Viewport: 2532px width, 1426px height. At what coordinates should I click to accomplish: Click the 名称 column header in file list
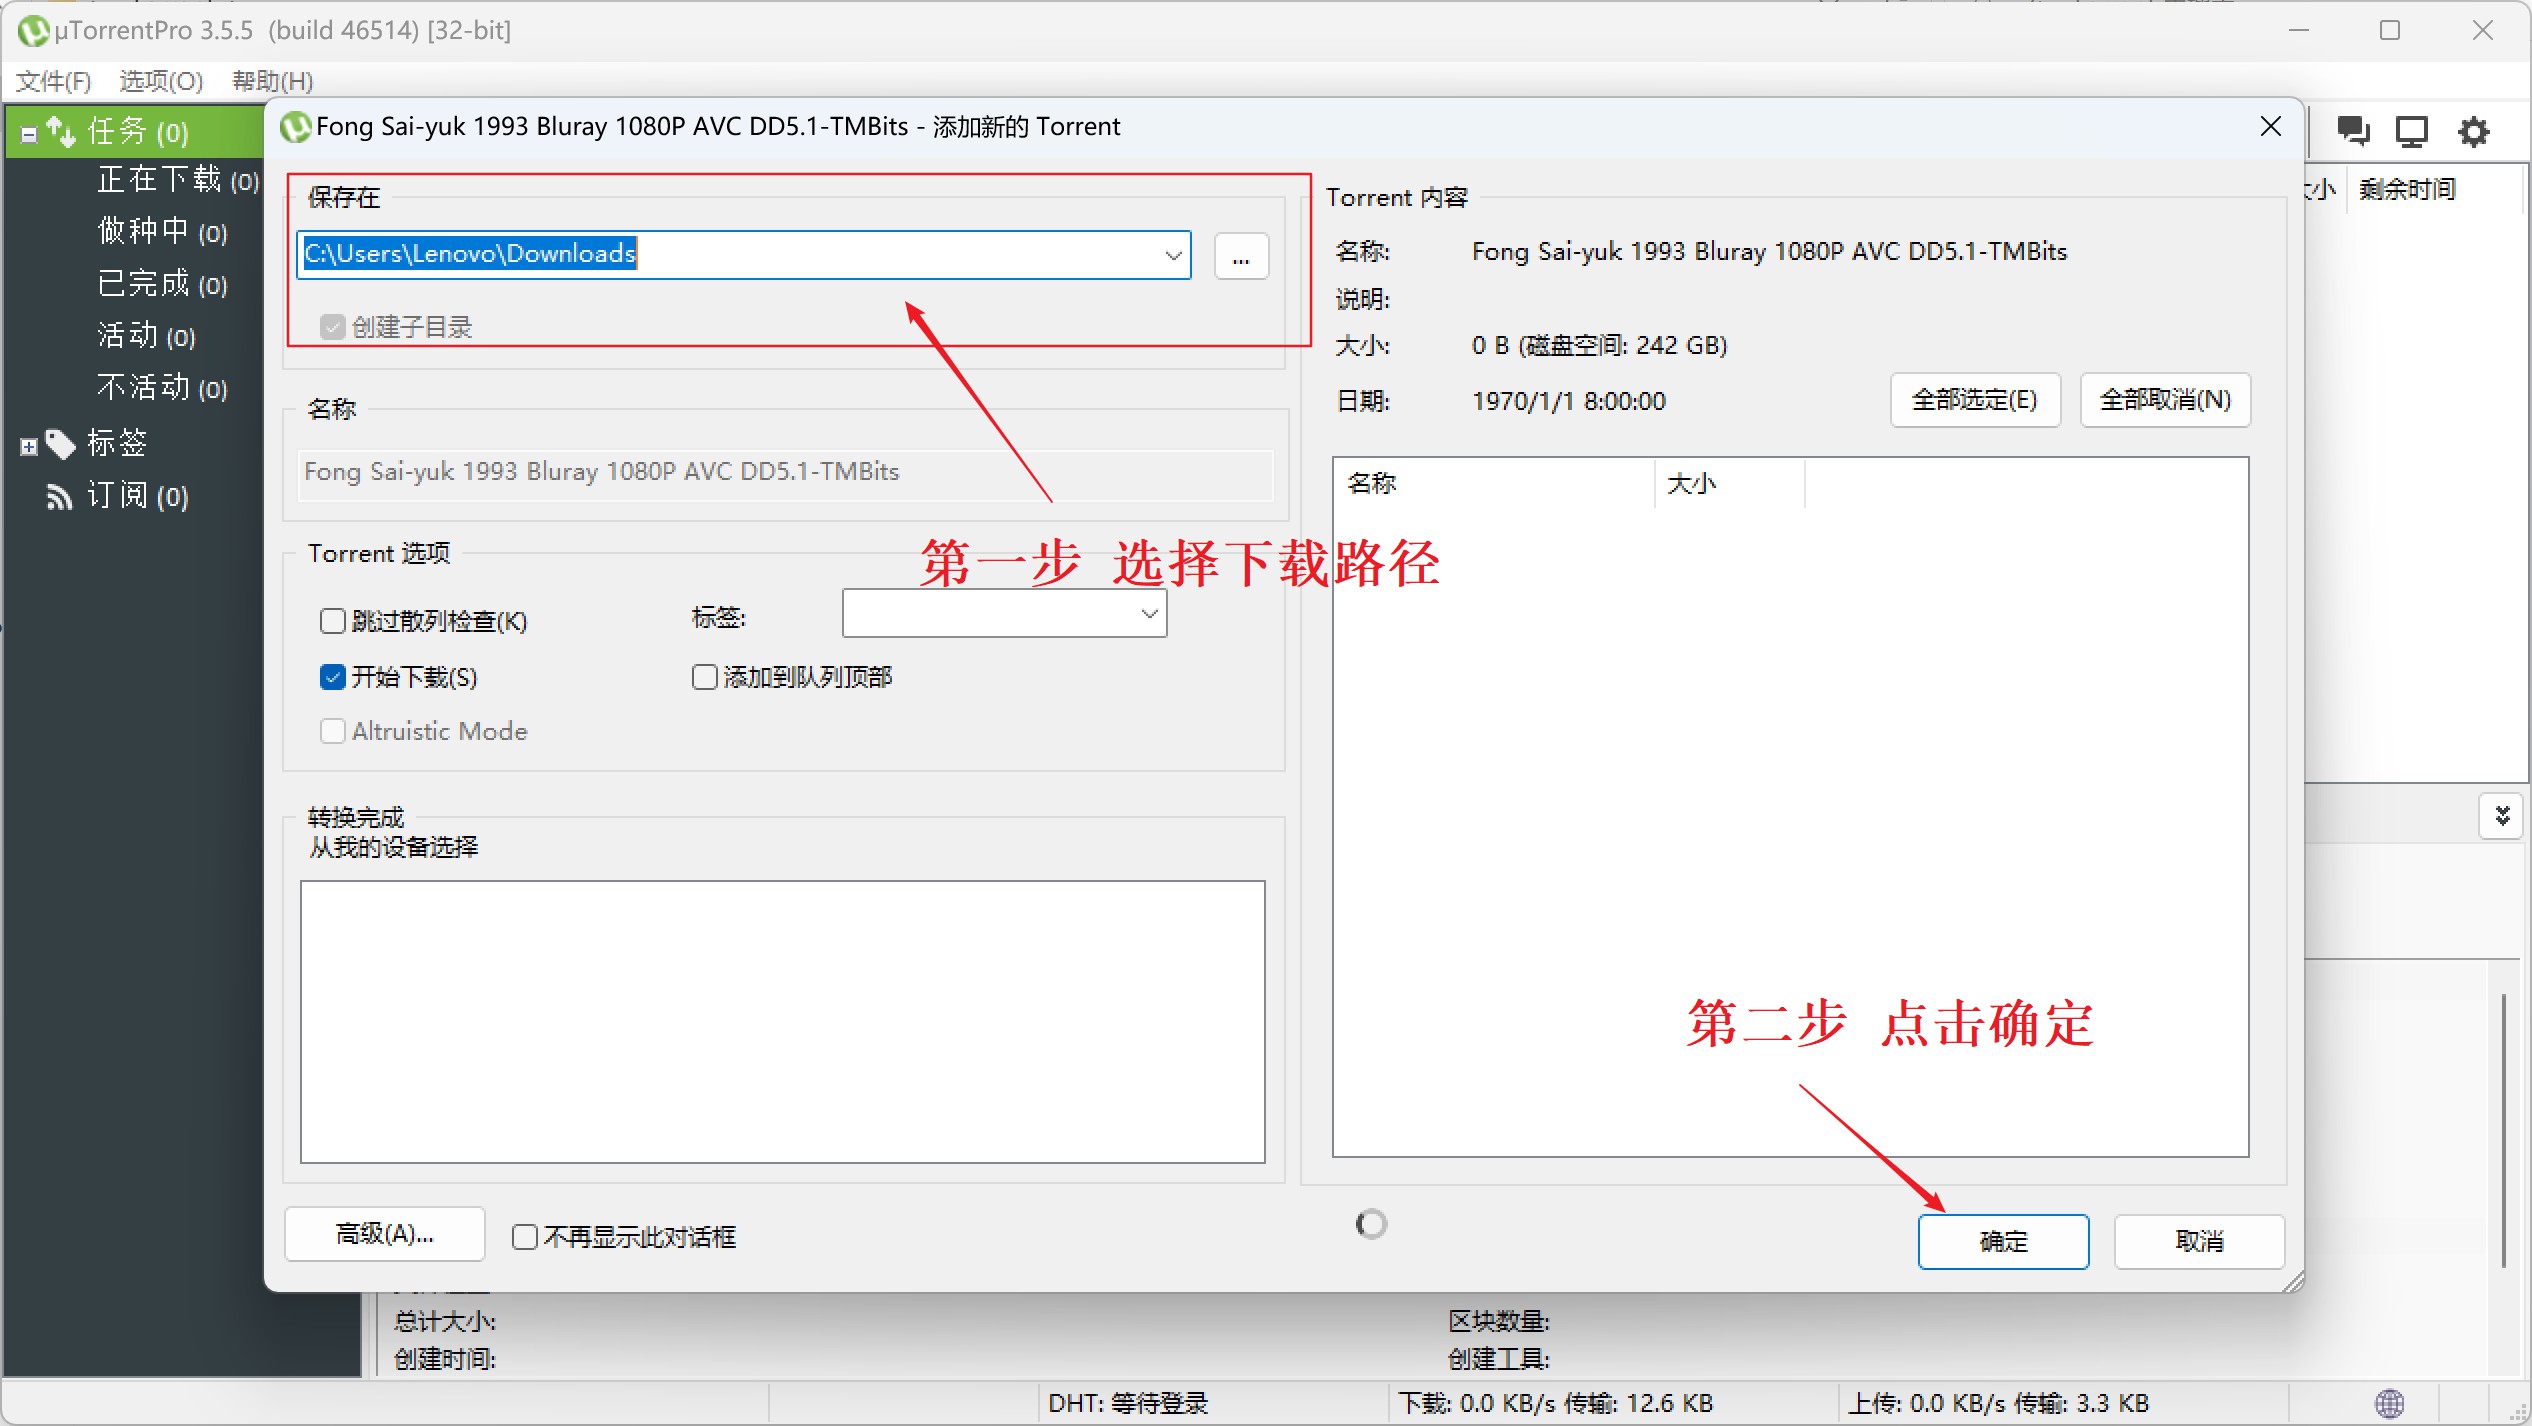pos(1494,483)
